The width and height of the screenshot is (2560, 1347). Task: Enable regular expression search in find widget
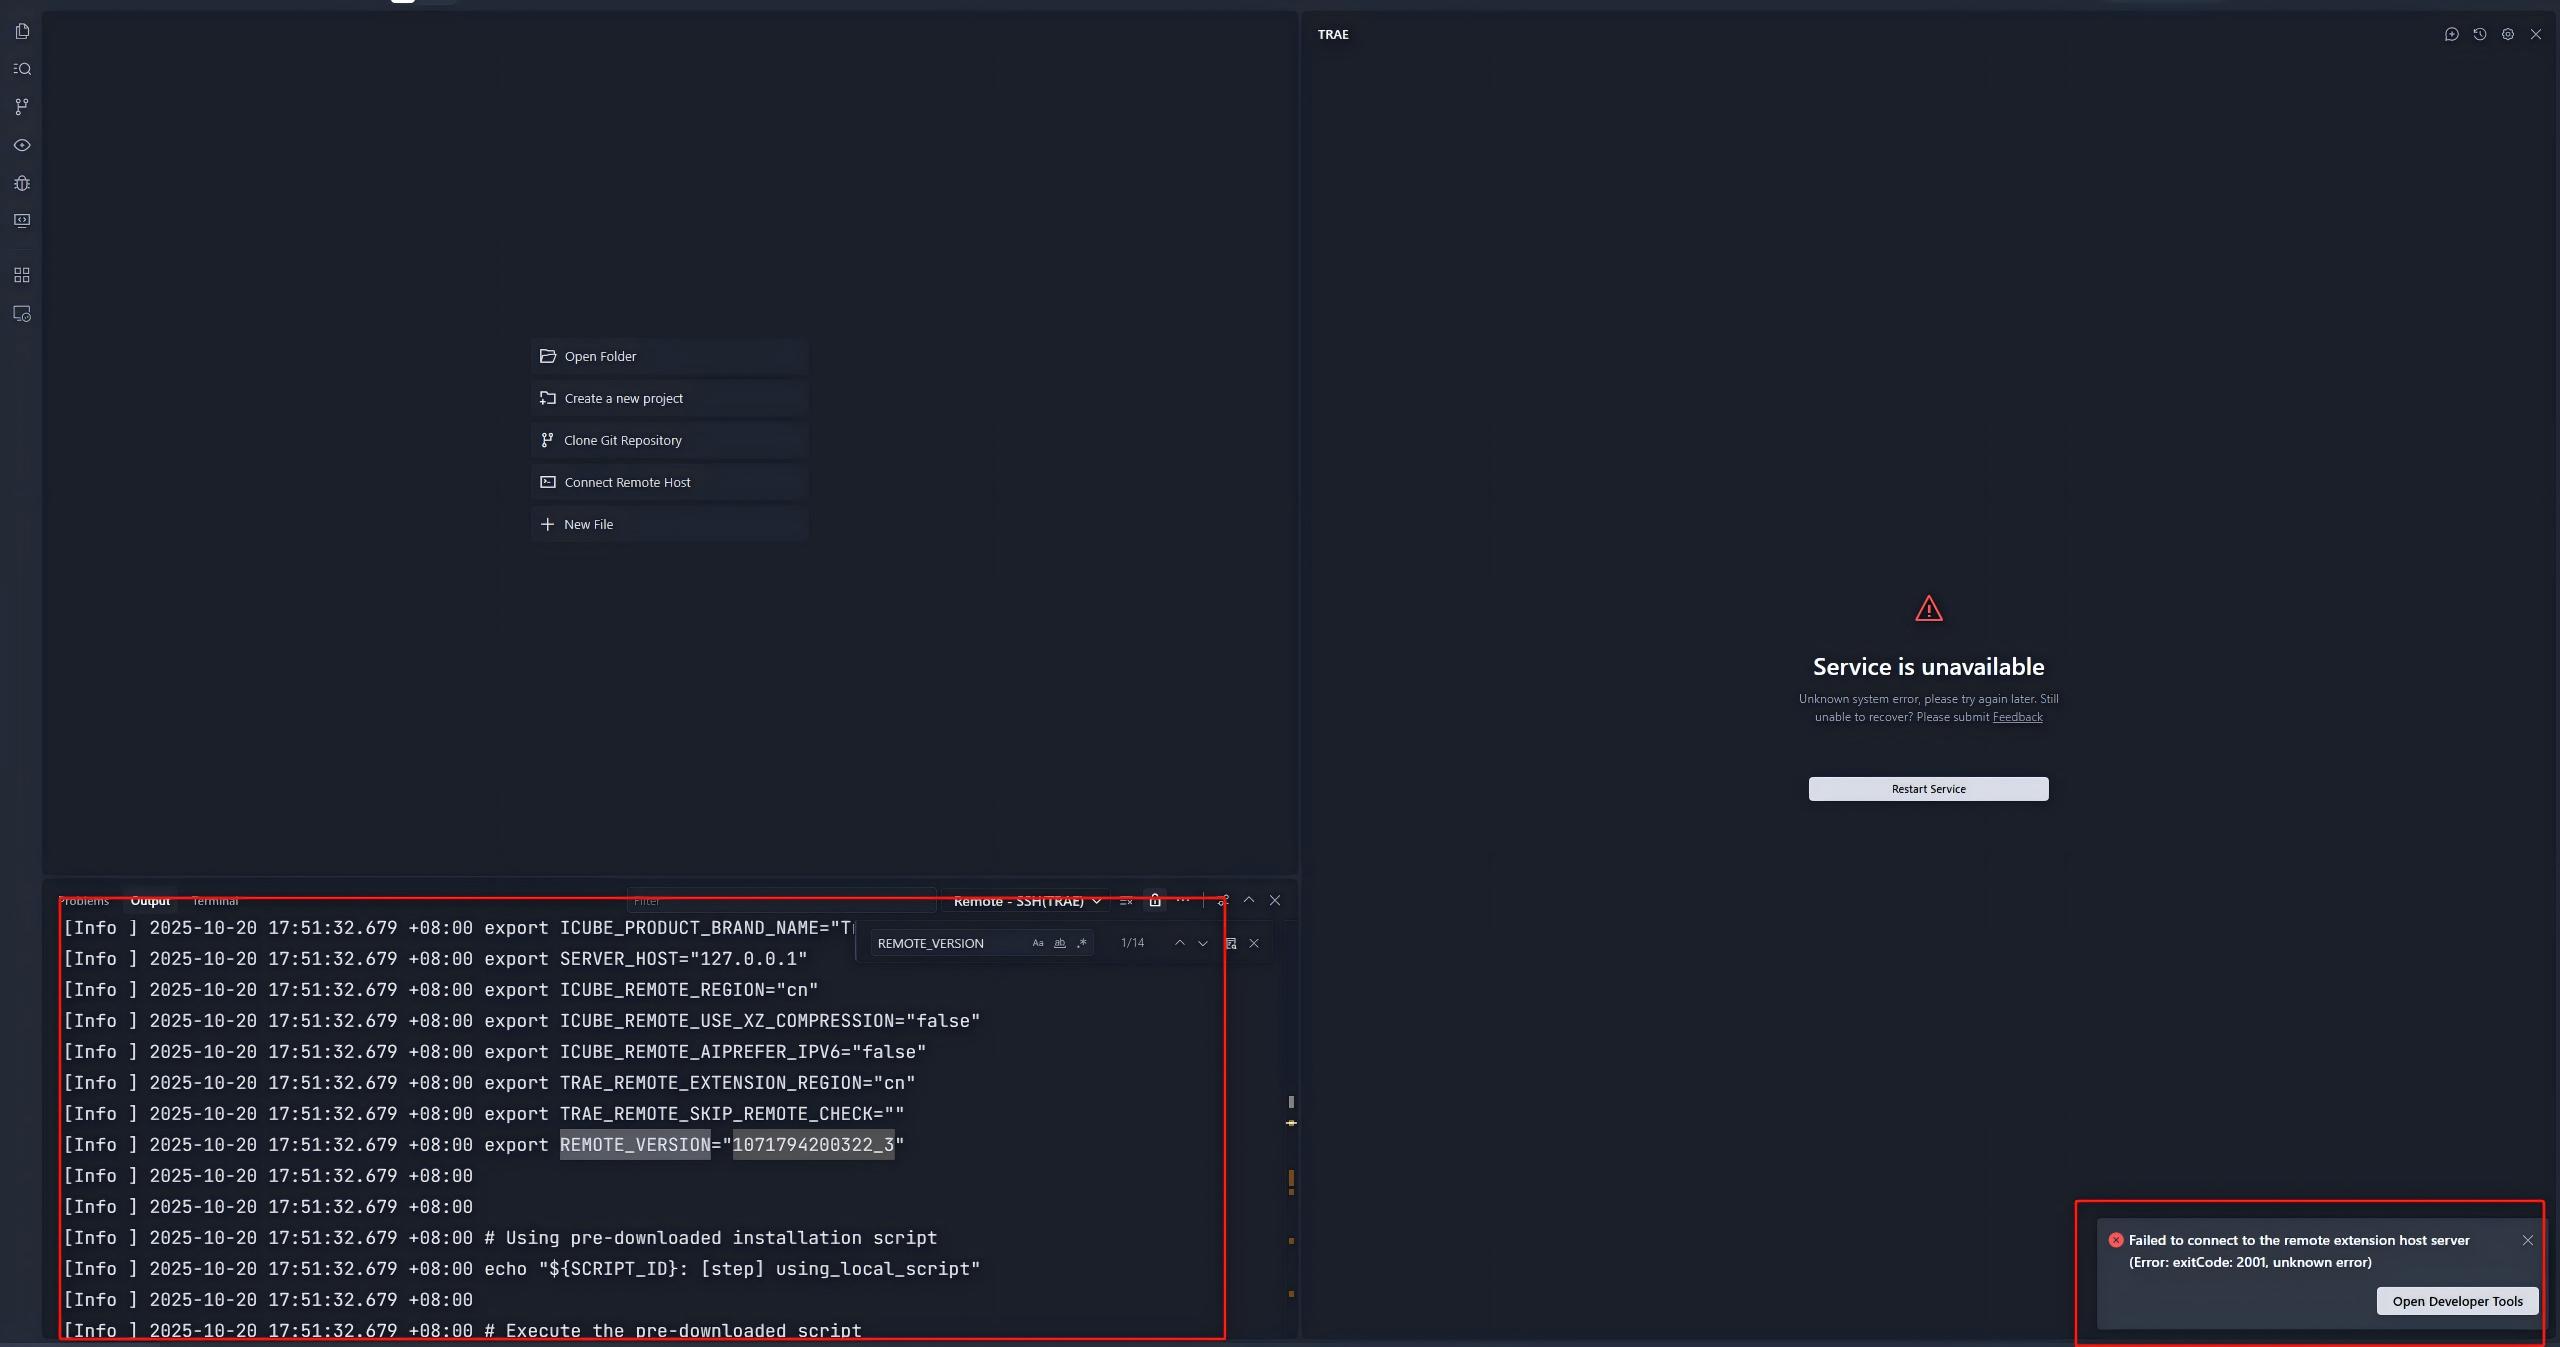[1081, 943]
